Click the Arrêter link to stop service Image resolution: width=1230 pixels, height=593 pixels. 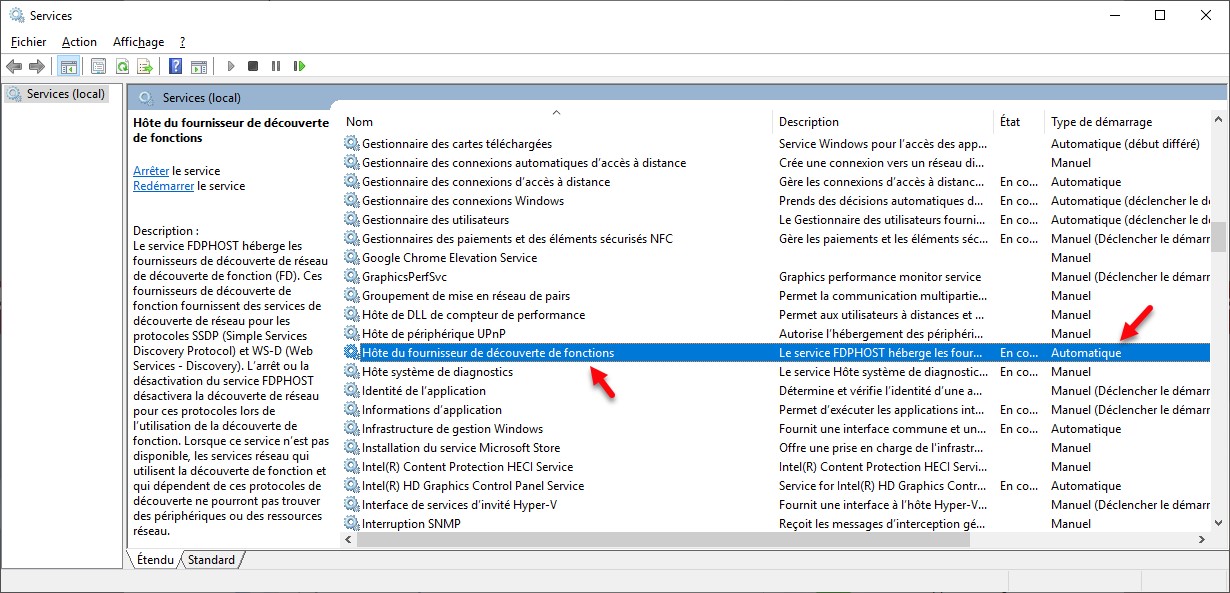(x=151, y=171)
